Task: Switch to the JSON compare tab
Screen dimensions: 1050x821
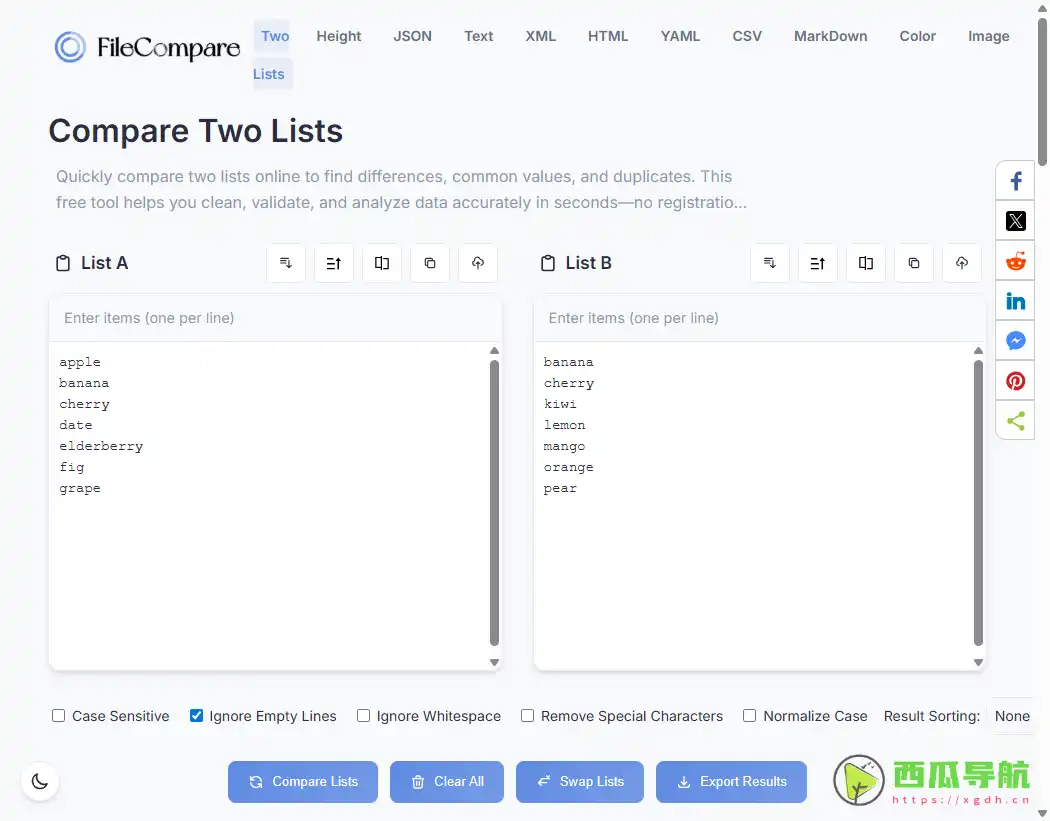Action: click(412, 36)
